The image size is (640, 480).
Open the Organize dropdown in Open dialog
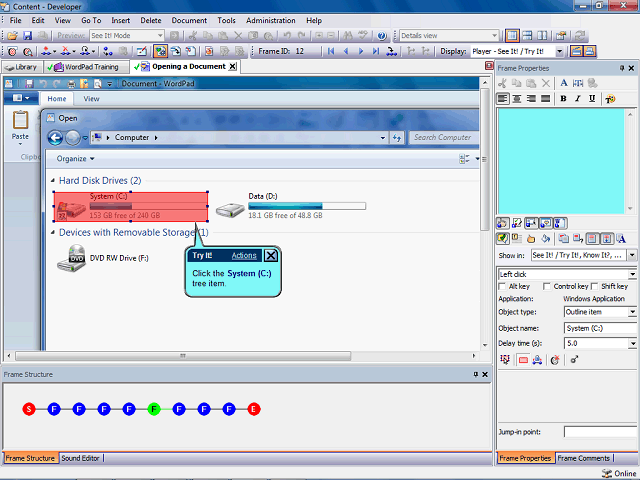pos(76,159)
